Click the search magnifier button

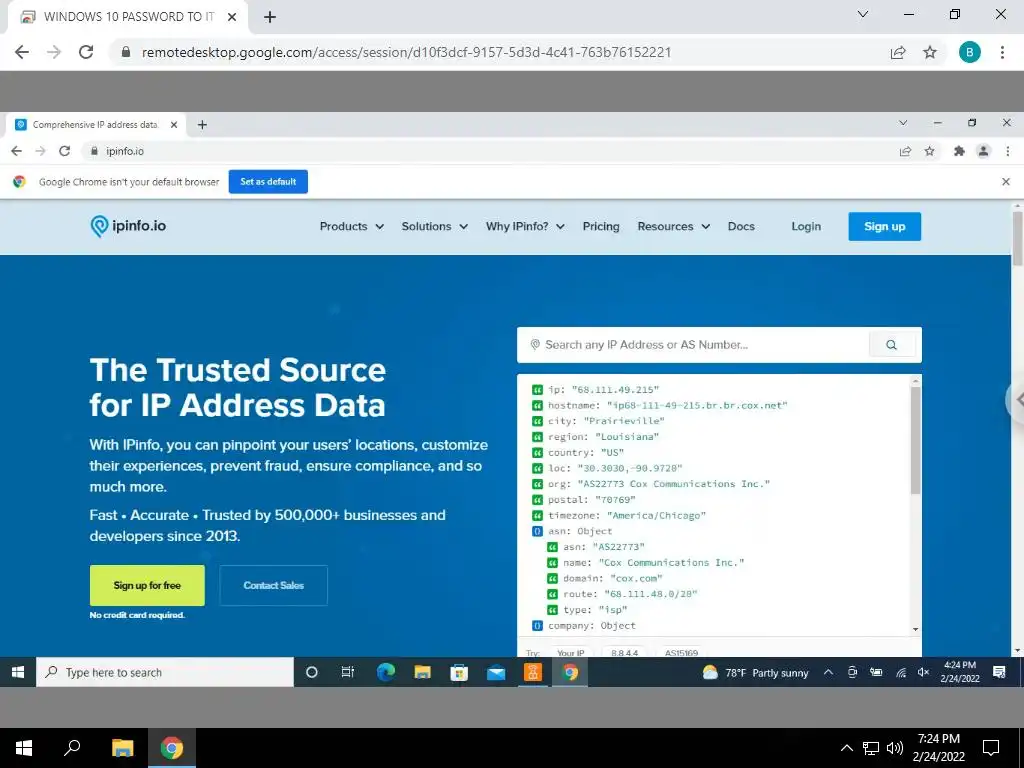click(x=891, y=345)
